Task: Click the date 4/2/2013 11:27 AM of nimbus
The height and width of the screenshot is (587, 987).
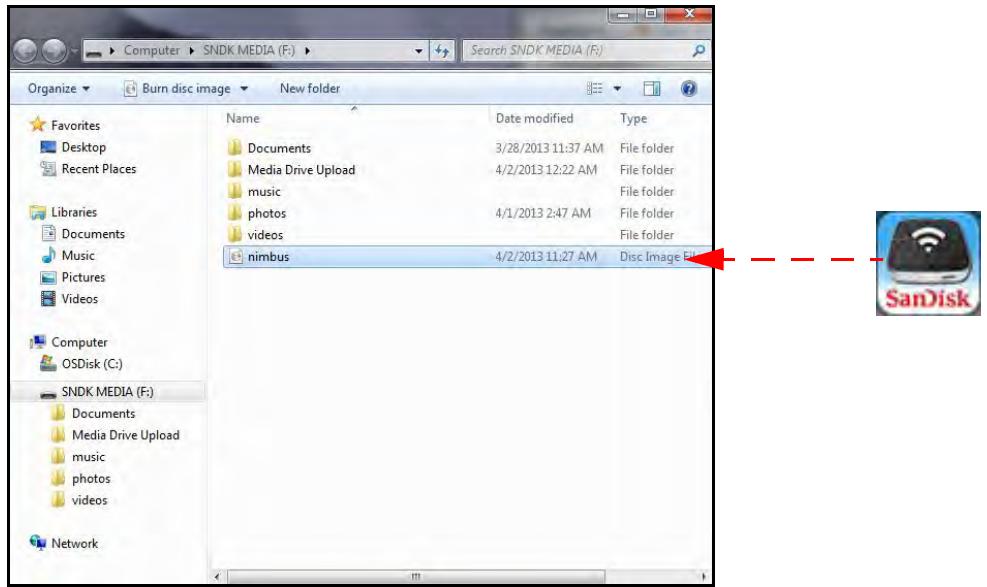Action: tap(546, 257)
